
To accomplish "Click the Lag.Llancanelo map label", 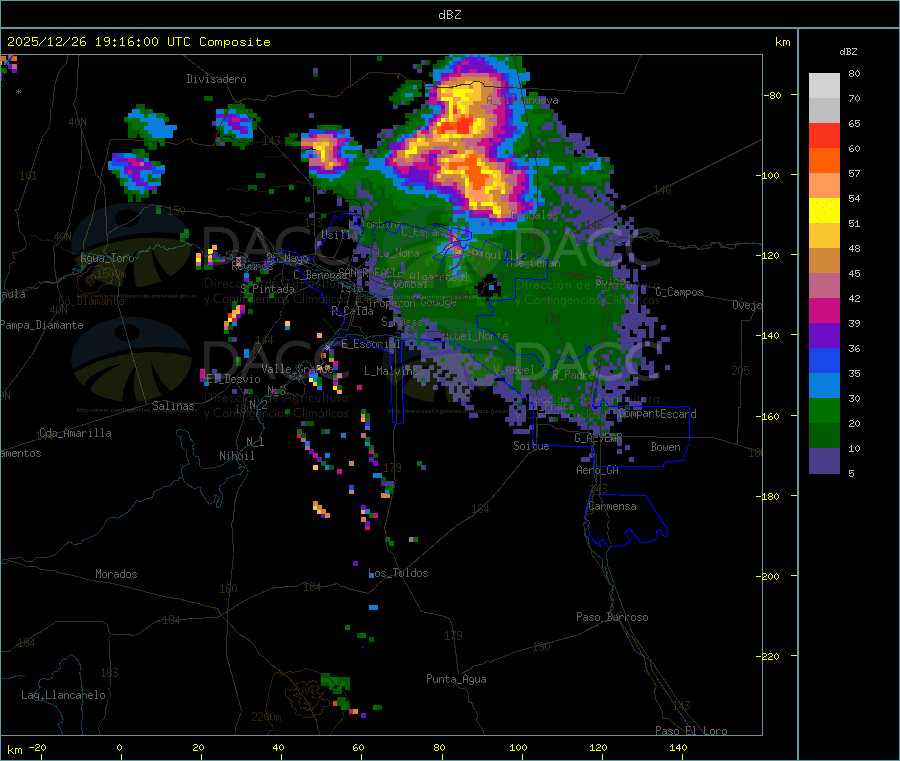I will pyautogui.click(x=64, y=695).
